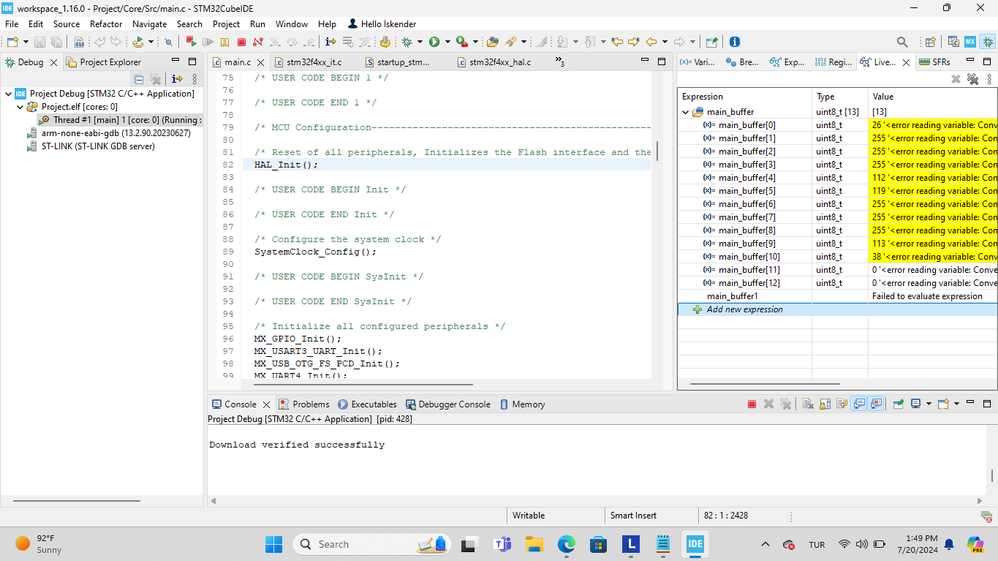The width and height of the screenshot is (998, 561).
Task: Select the ST-LINK GDB server entry
Action: tap(97, 146)
